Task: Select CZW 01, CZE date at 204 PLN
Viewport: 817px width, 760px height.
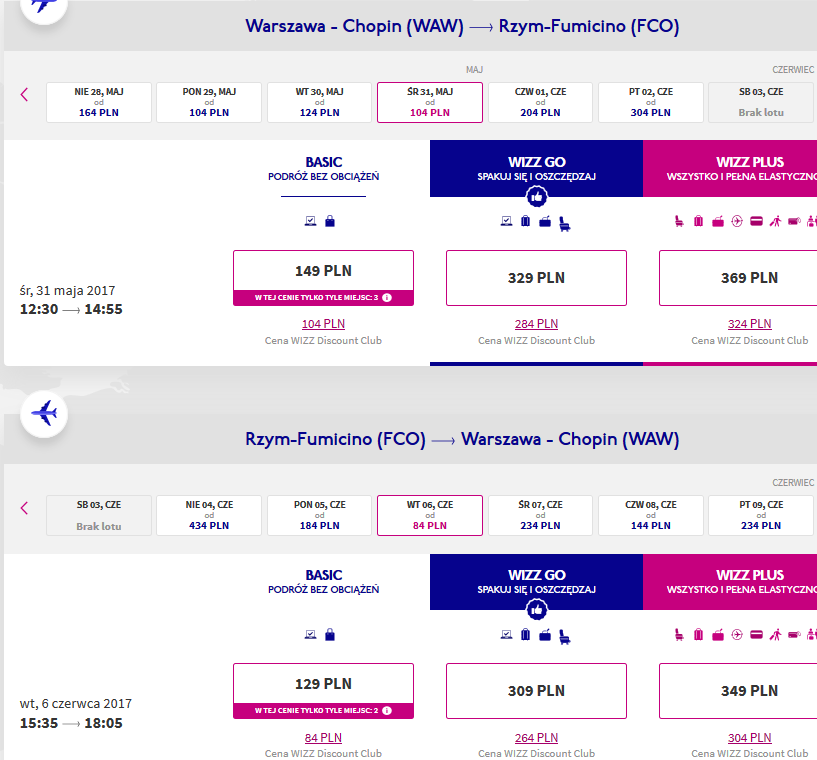Action: (540, 102)
